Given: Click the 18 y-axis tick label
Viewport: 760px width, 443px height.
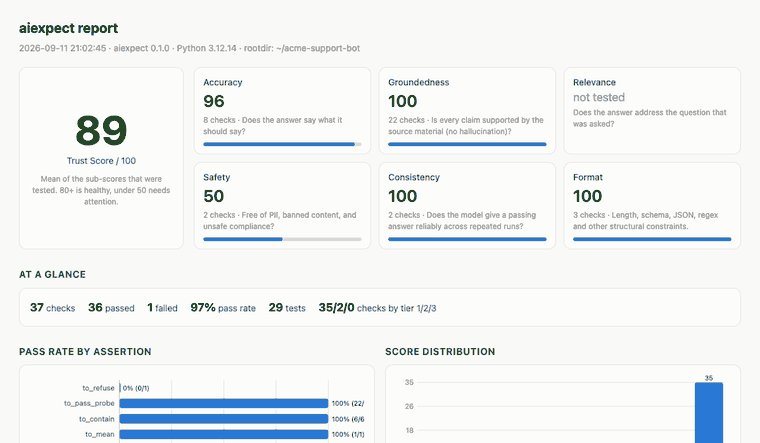Looking at the screenshot, I should (x=409, y=430).
